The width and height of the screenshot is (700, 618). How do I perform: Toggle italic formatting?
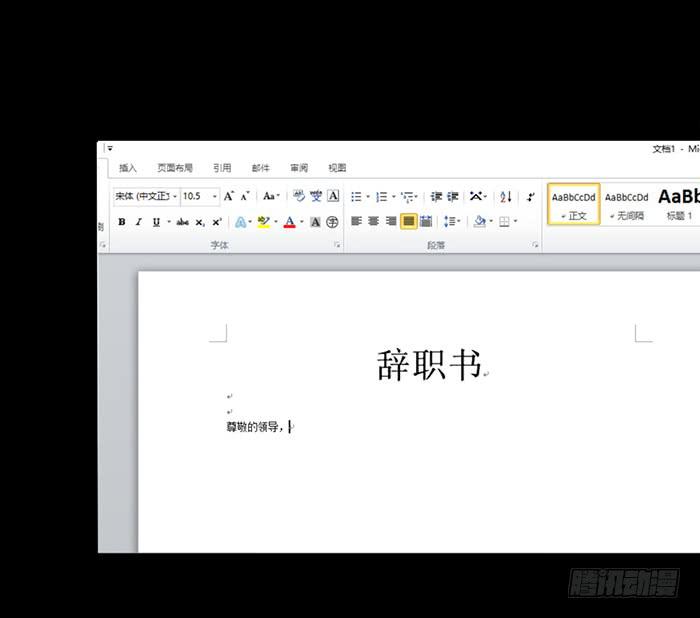pyautogui.click(x=139, y=222)
